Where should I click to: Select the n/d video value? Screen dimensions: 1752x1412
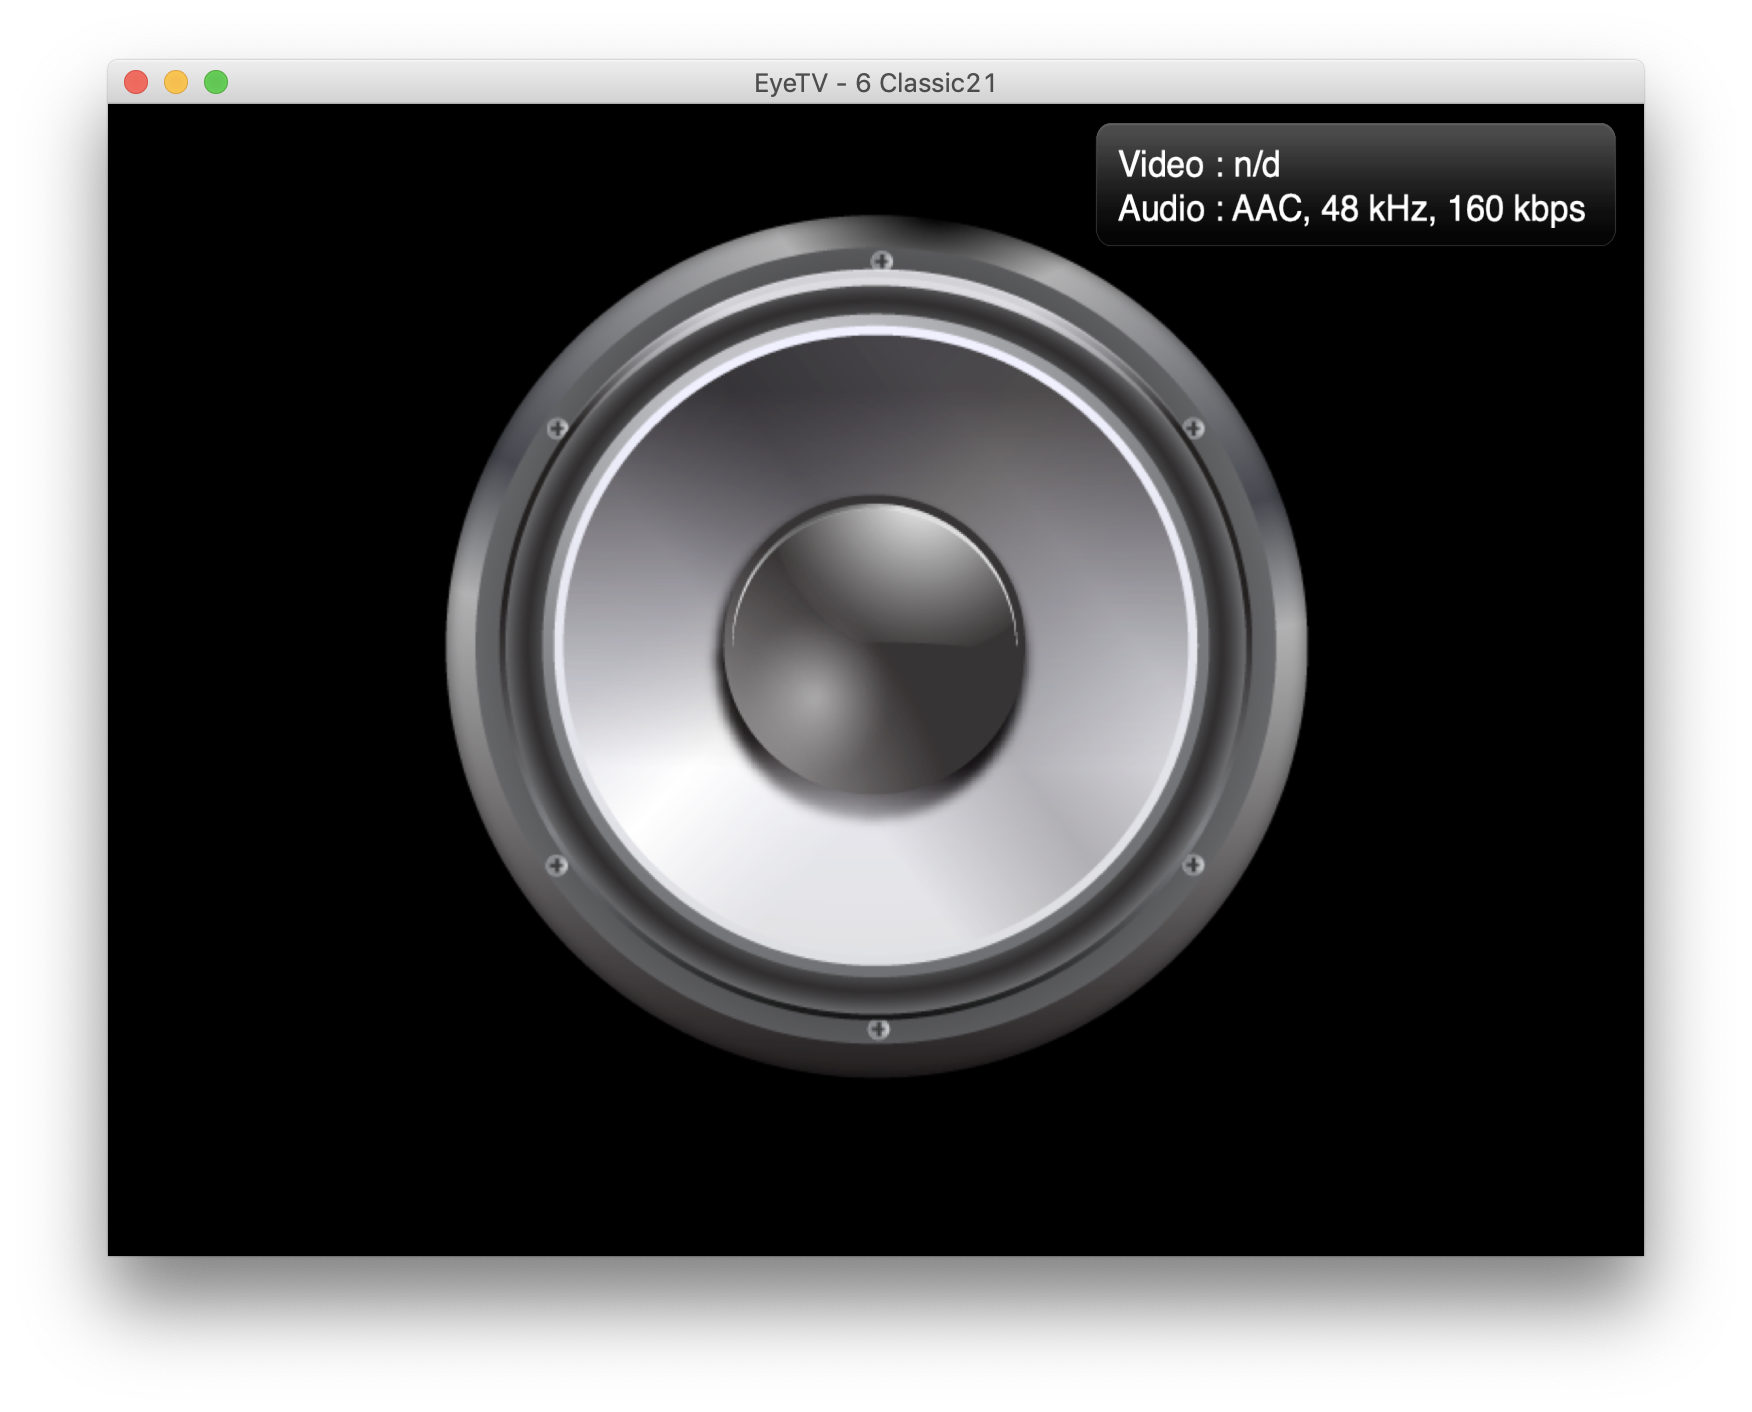[x=1256, y=165]
